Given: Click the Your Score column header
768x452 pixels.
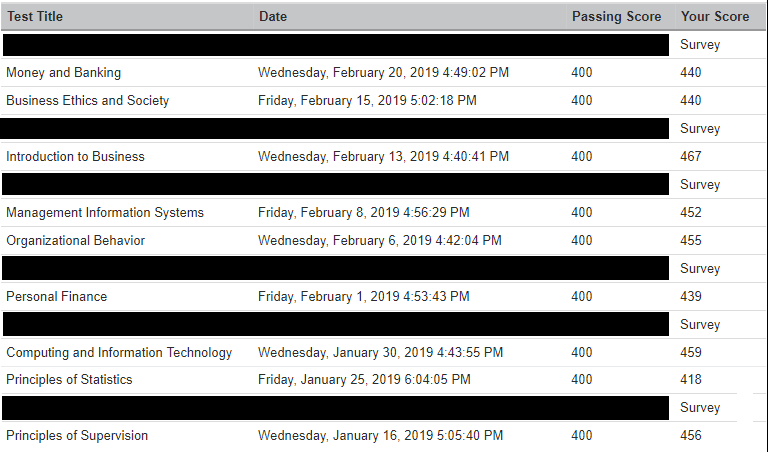Looking at the screenshot, I should [x=714, y=16].
